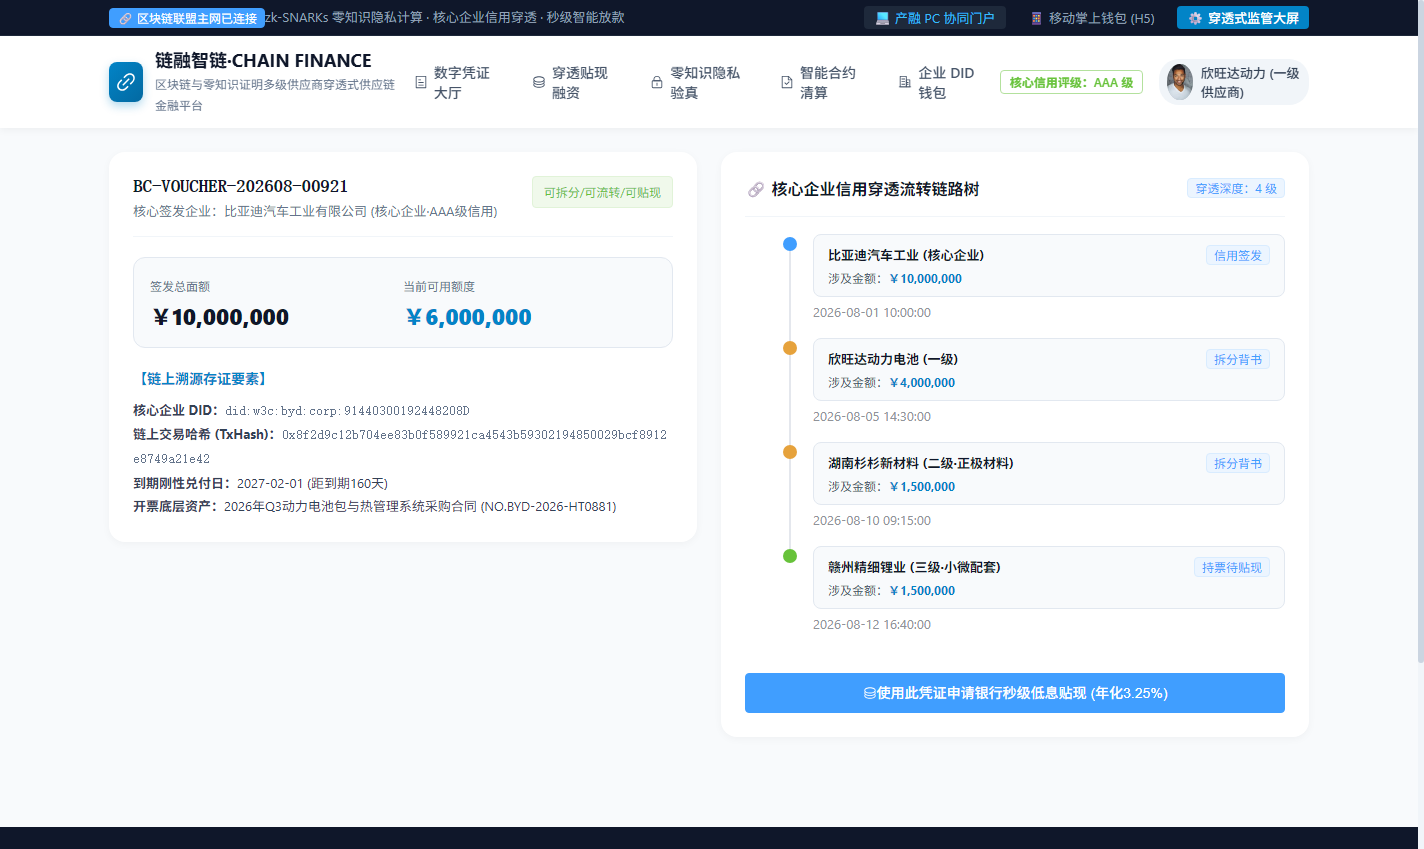
Task: Select the blue 比亚迪 timeline node dot
Action: pyautogui.click(x=790, y=244)
